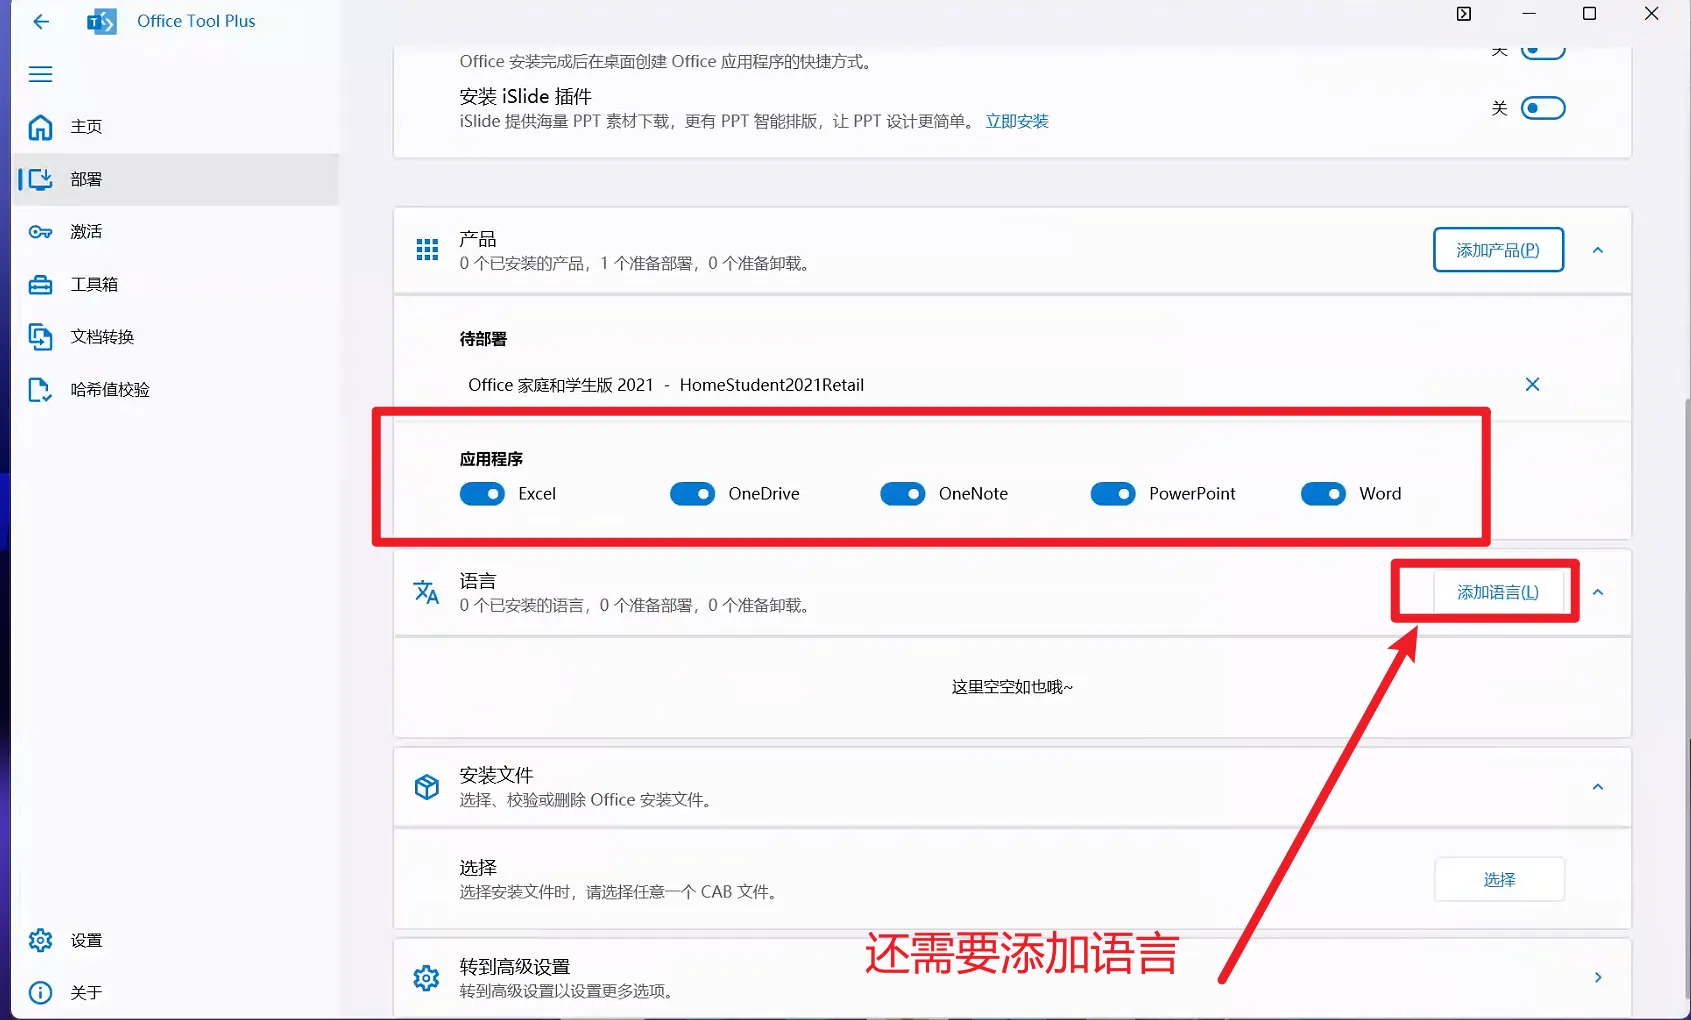The width and height of the screenshot is (1691, 1020).
Task: Click the Office Tool Plus logo icon
Action: click(102, 21)
